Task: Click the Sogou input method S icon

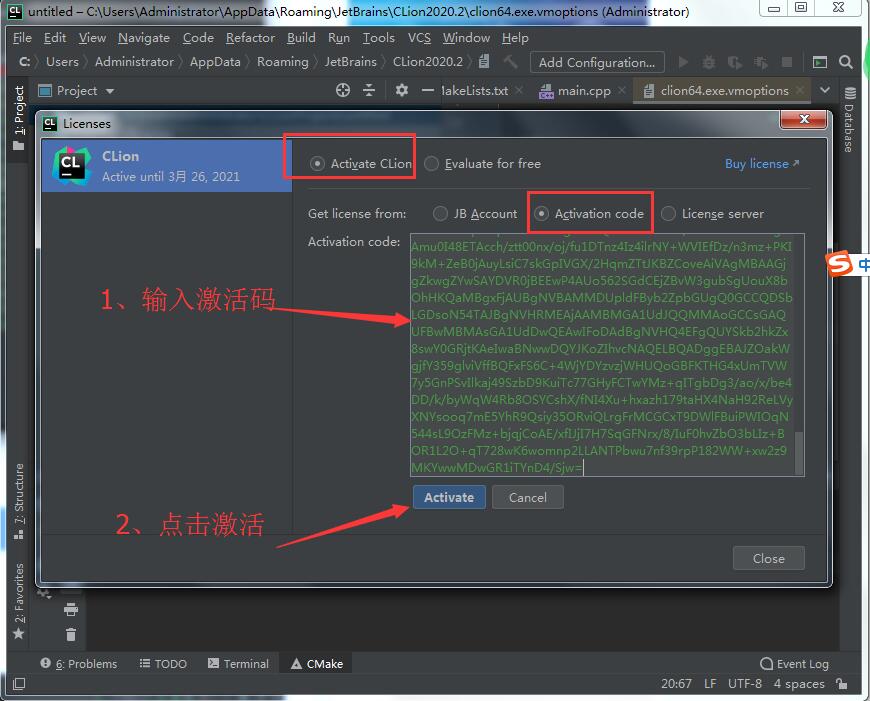Action: pyautogui.click(x=839, y=263)
